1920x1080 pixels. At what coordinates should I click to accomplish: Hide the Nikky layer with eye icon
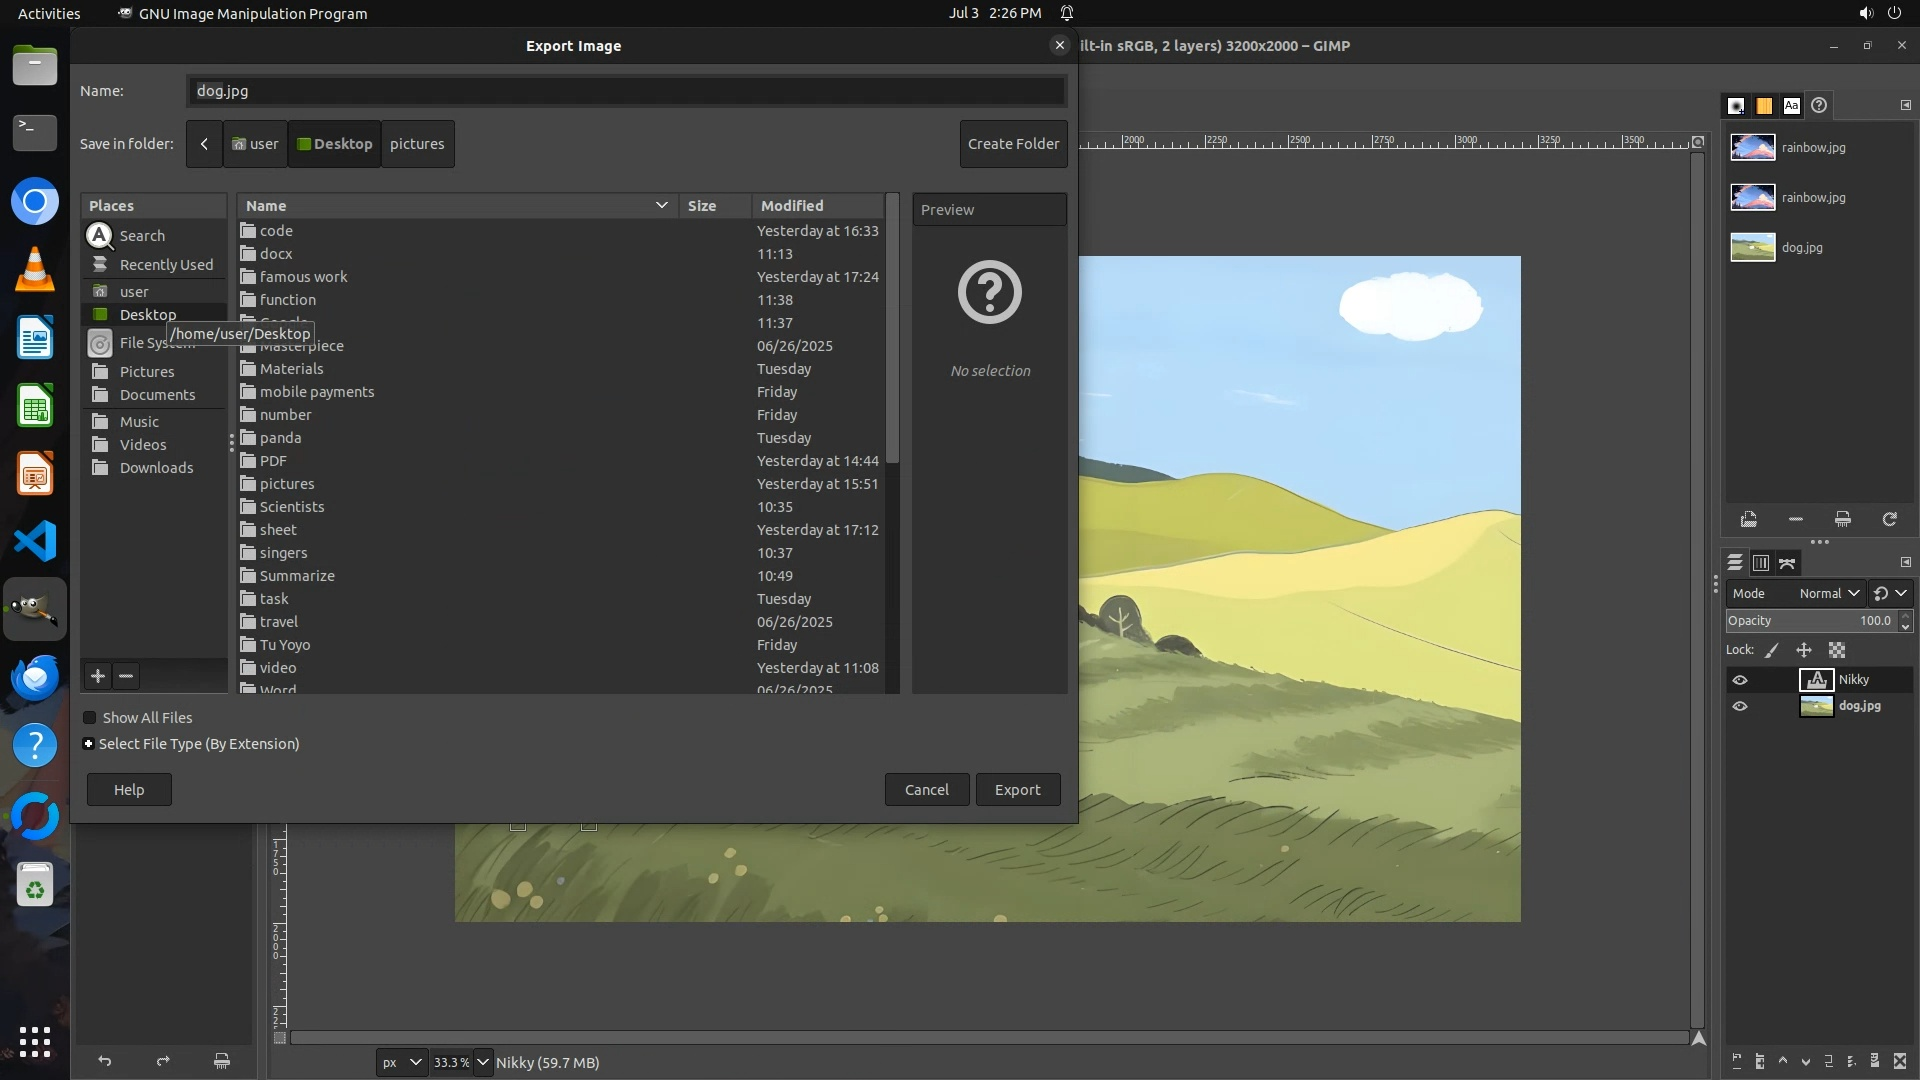1740,680
